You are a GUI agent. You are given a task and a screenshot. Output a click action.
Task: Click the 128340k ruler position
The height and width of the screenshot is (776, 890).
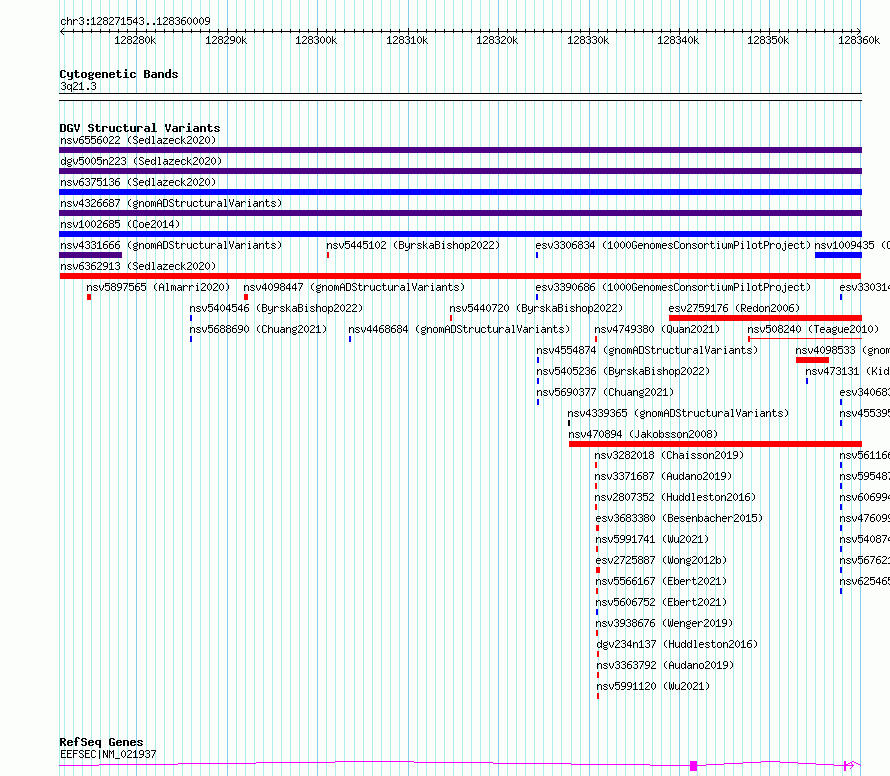pos(678,40)
